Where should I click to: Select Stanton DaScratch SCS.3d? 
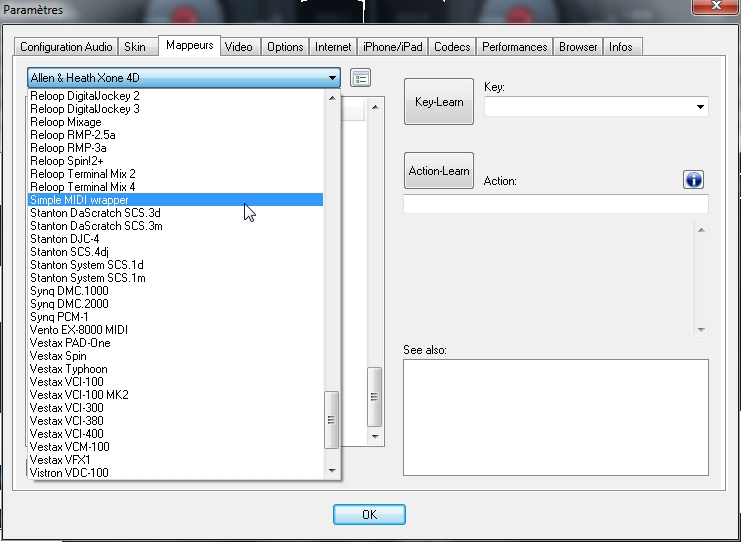(x=175, y=213)
